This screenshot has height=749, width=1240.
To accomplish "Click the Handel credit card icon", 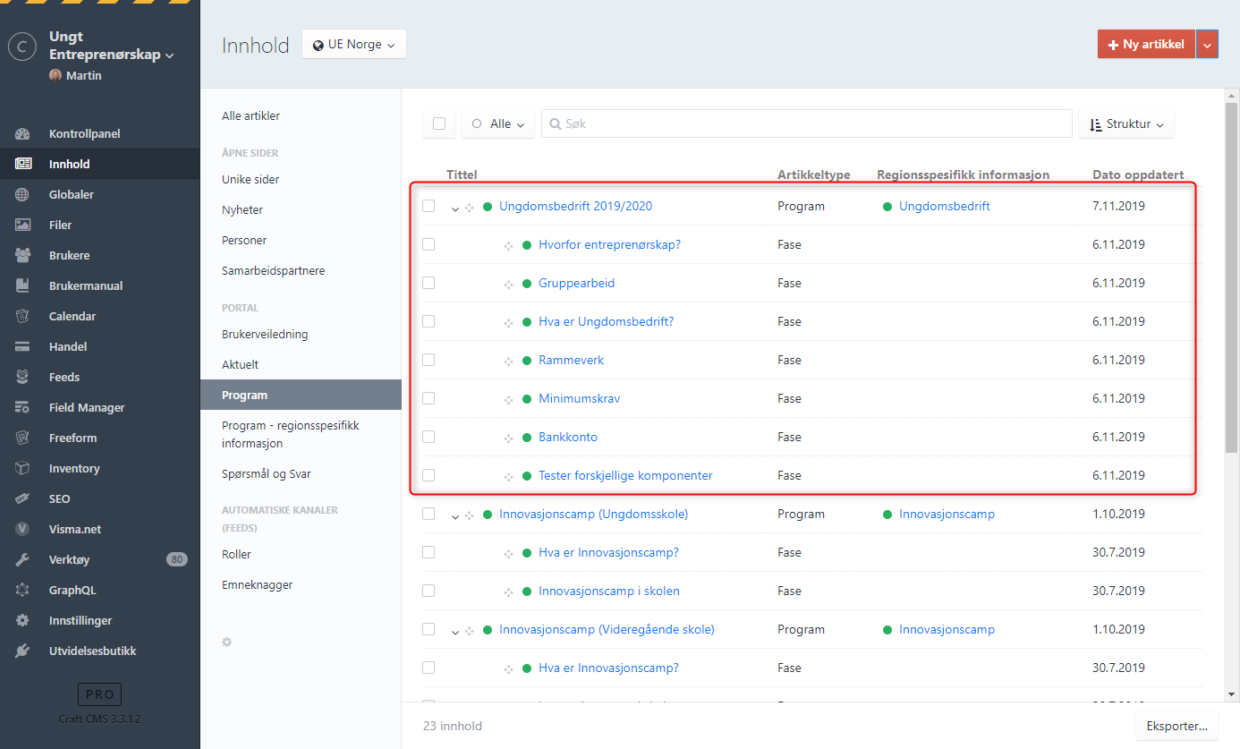I will click(x=22, y=347).
